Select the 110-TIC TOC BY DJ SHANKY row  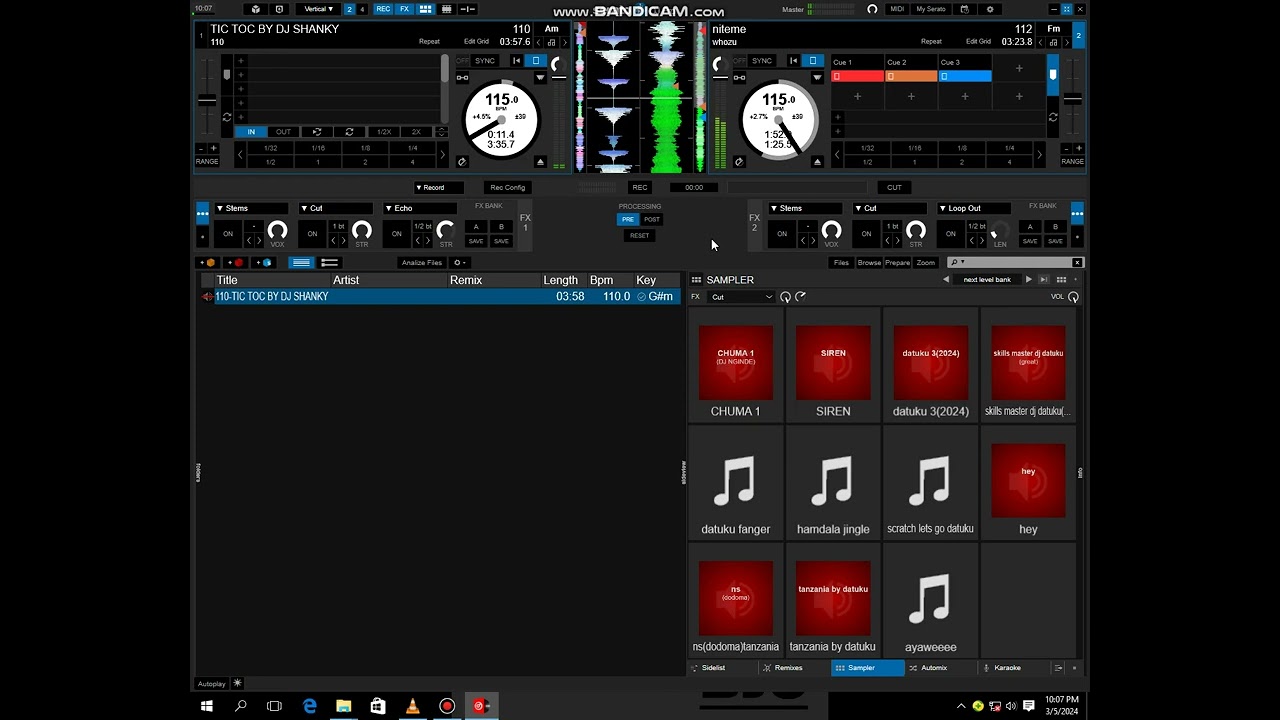pos(439,297)
